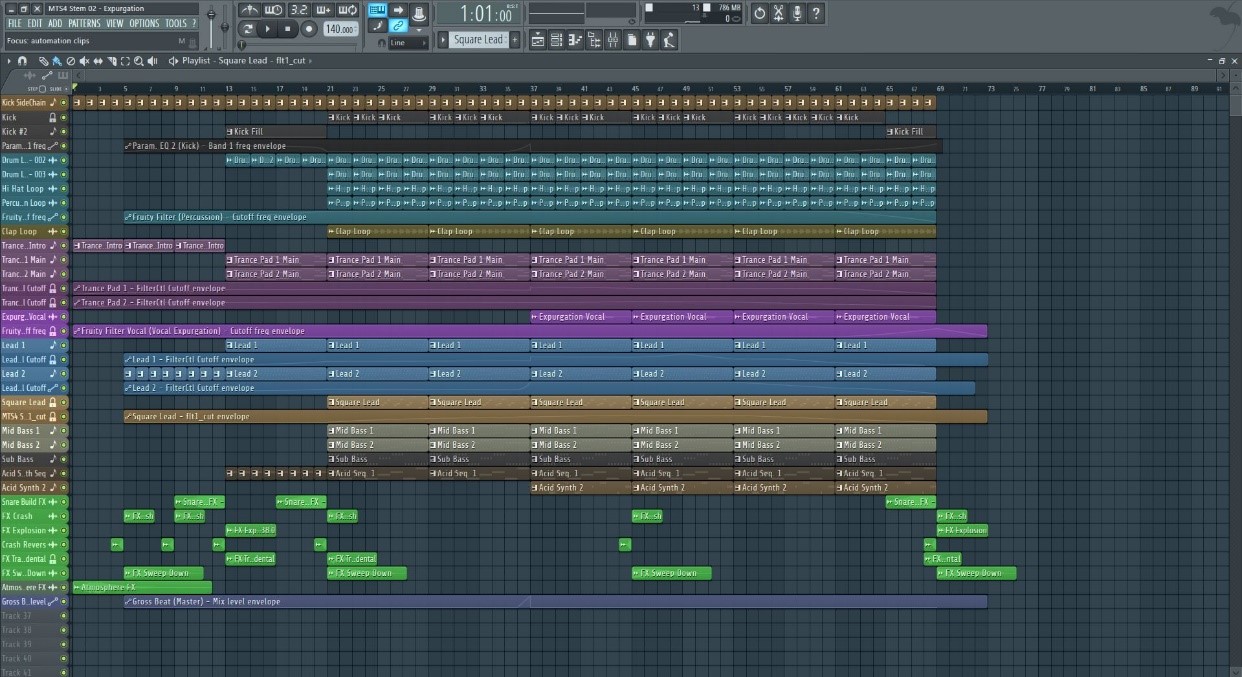Viewport: 1242px width, 677px height.
Task: Mute the Hi Hat Loop track
Action: (x=64, y=188)
